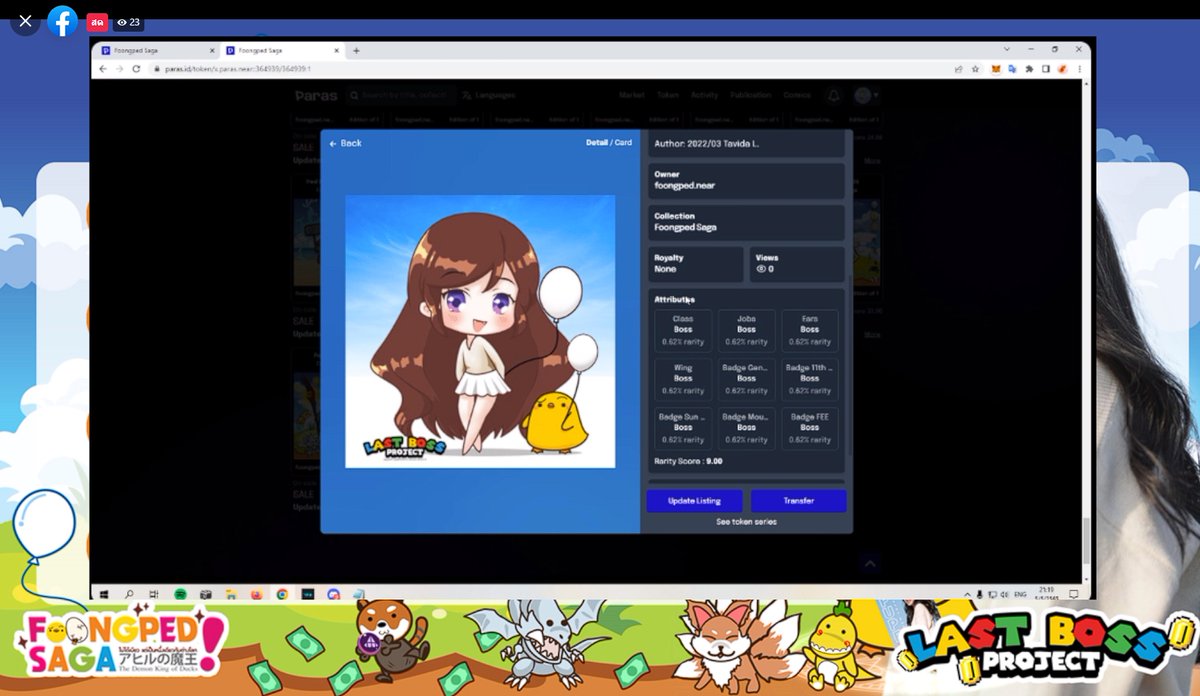Go back with the browser back arrow
The width and height of the screenshot is (1200, 696).
[x=103, y=68]
